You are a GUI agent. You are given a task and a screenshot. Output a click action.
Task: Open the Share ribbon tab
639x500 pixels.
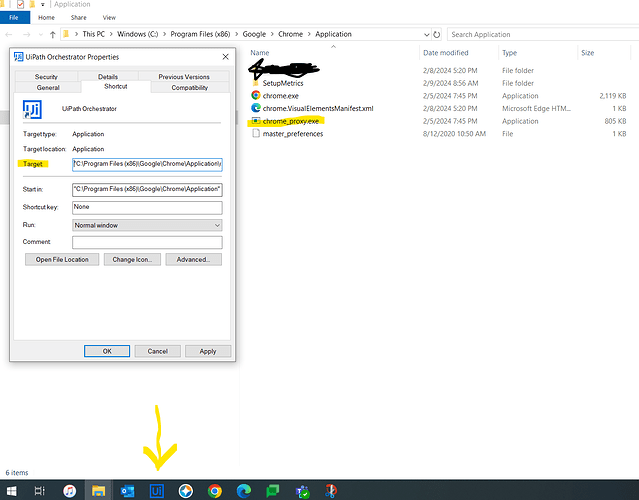(78, 18)
